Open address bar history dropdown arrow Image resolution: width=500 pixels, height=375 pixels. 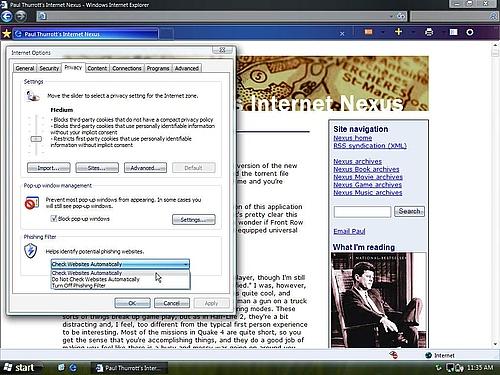391,16
